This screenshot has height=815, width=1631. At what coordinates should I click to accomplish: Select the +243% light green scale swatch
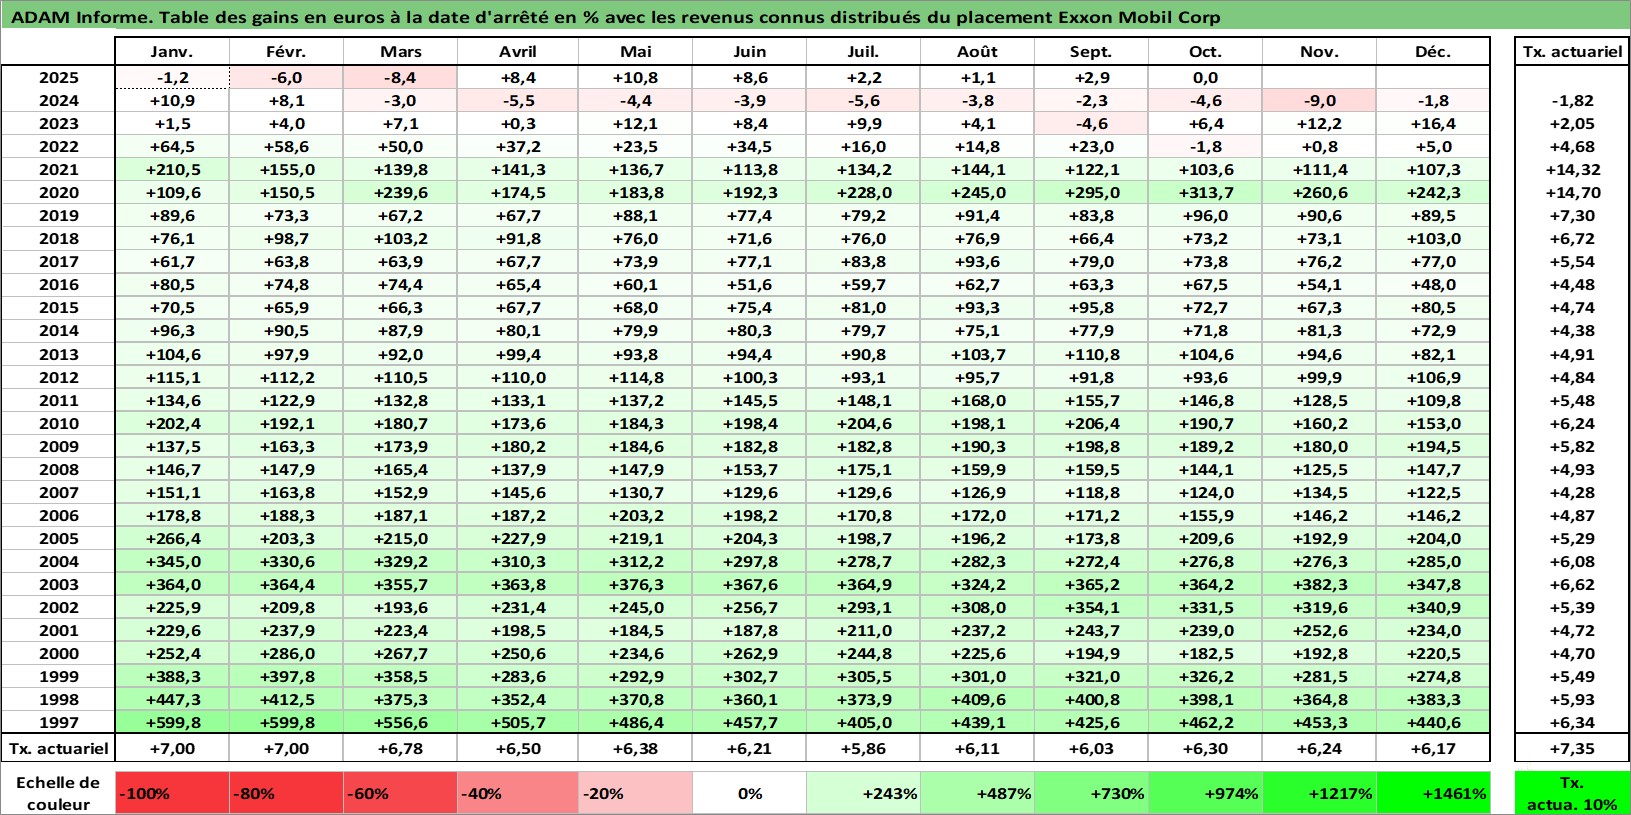click(863, 793)
